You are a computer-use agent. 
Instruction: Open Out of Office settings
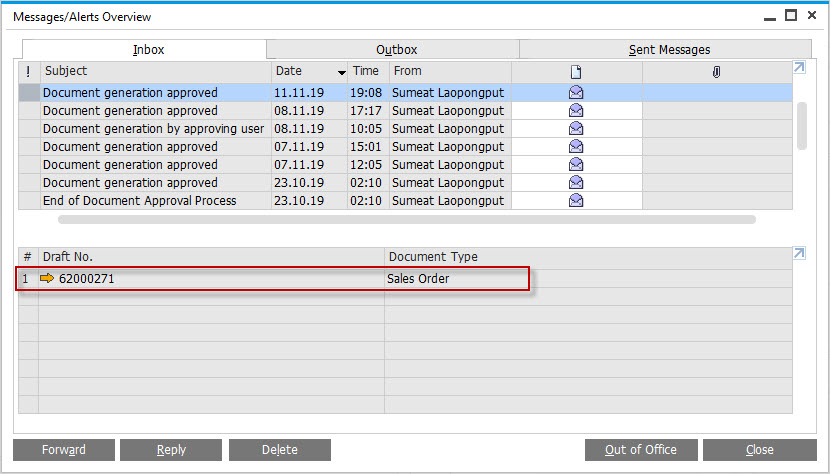[x=641, y=450]
